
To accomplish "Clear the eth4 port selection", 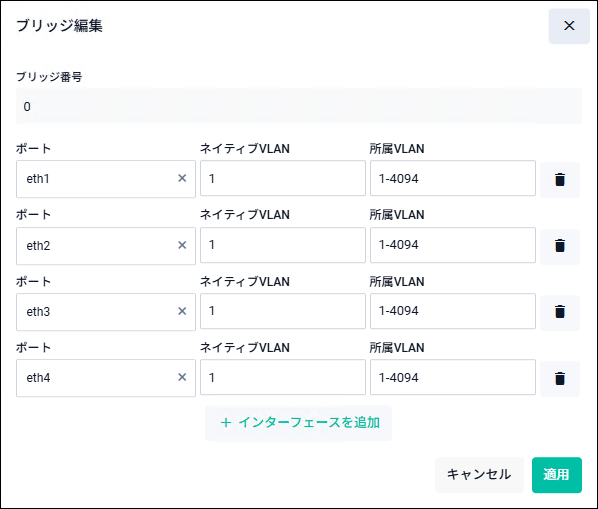I will (182, 377).
